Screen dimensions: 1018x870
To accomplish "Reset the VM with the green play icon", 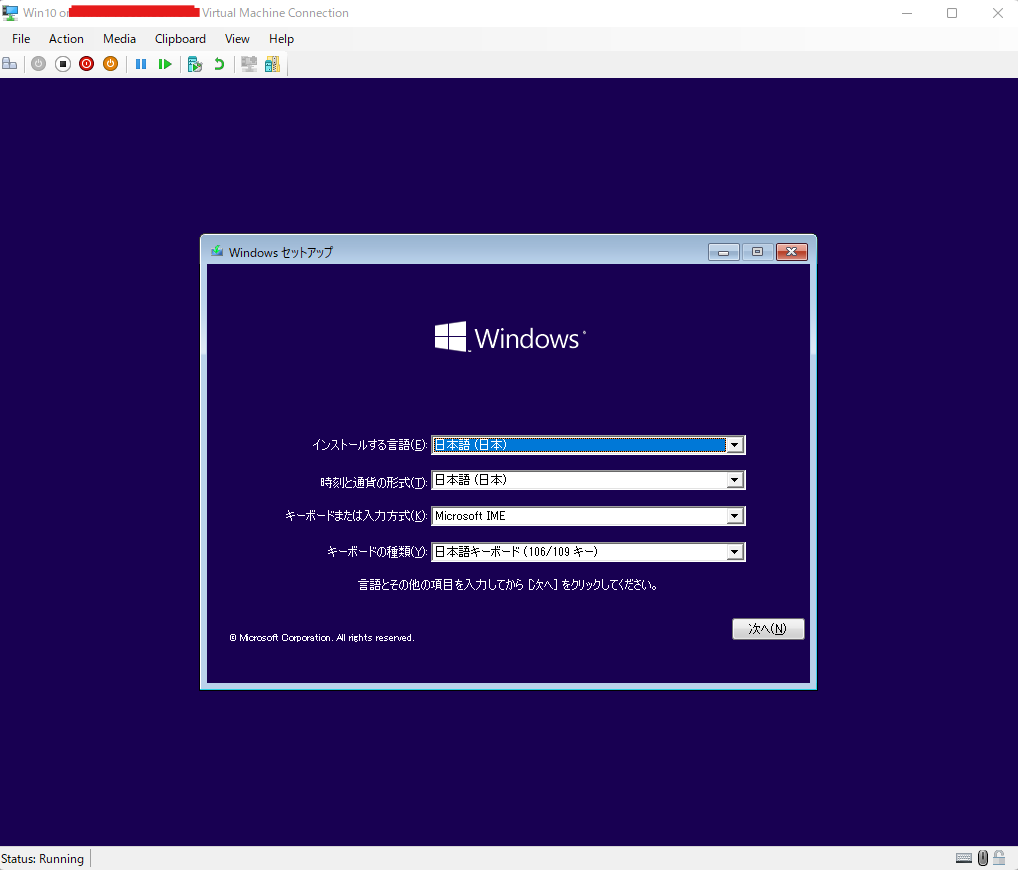I will 165,64.
